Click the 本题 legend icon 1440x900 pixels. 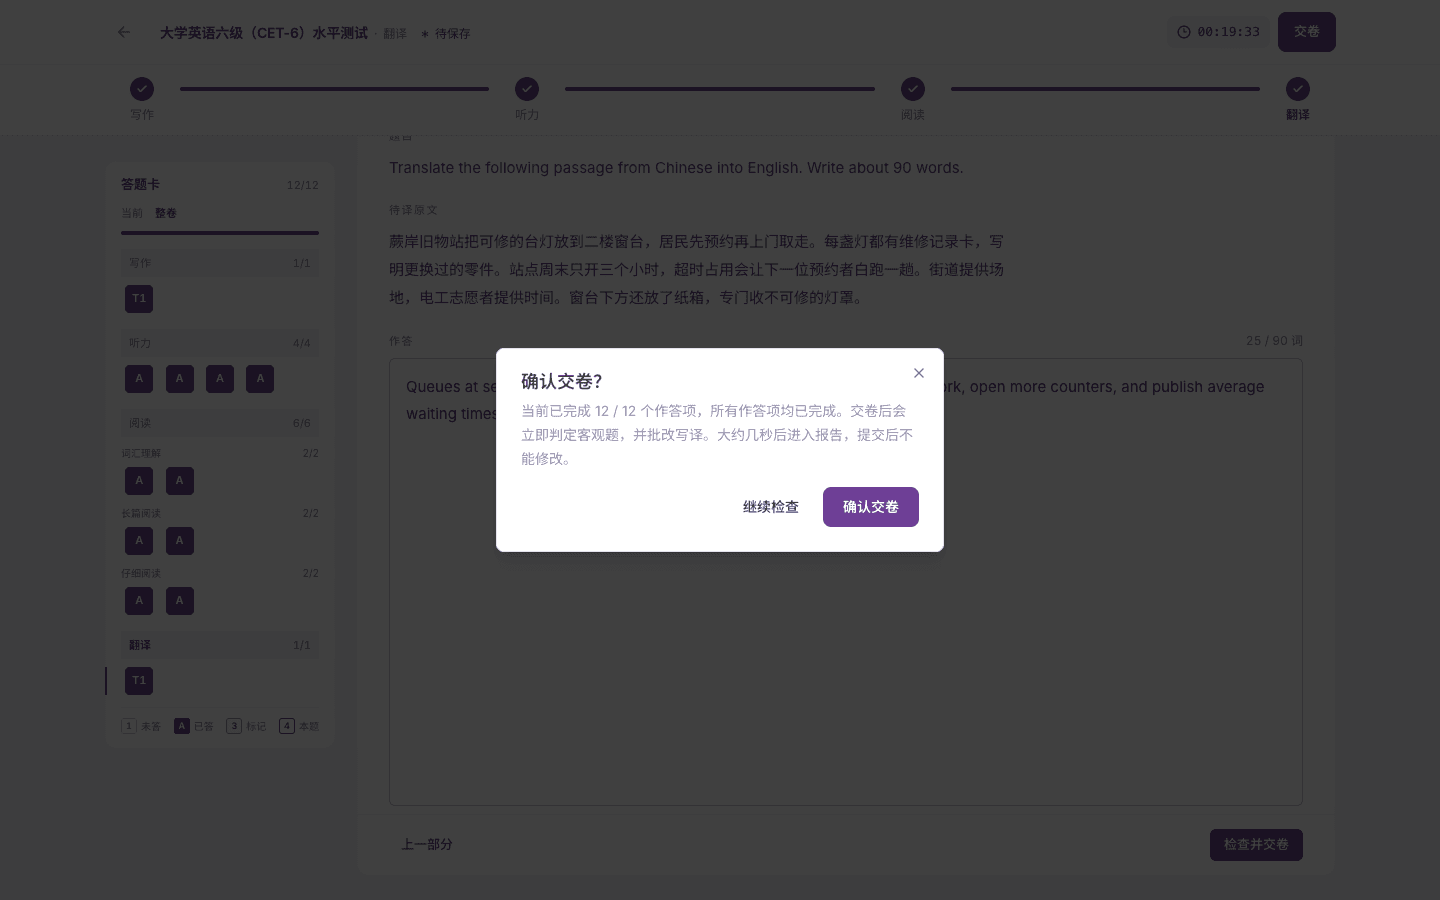pyautogui.click(x=287, y=726)
